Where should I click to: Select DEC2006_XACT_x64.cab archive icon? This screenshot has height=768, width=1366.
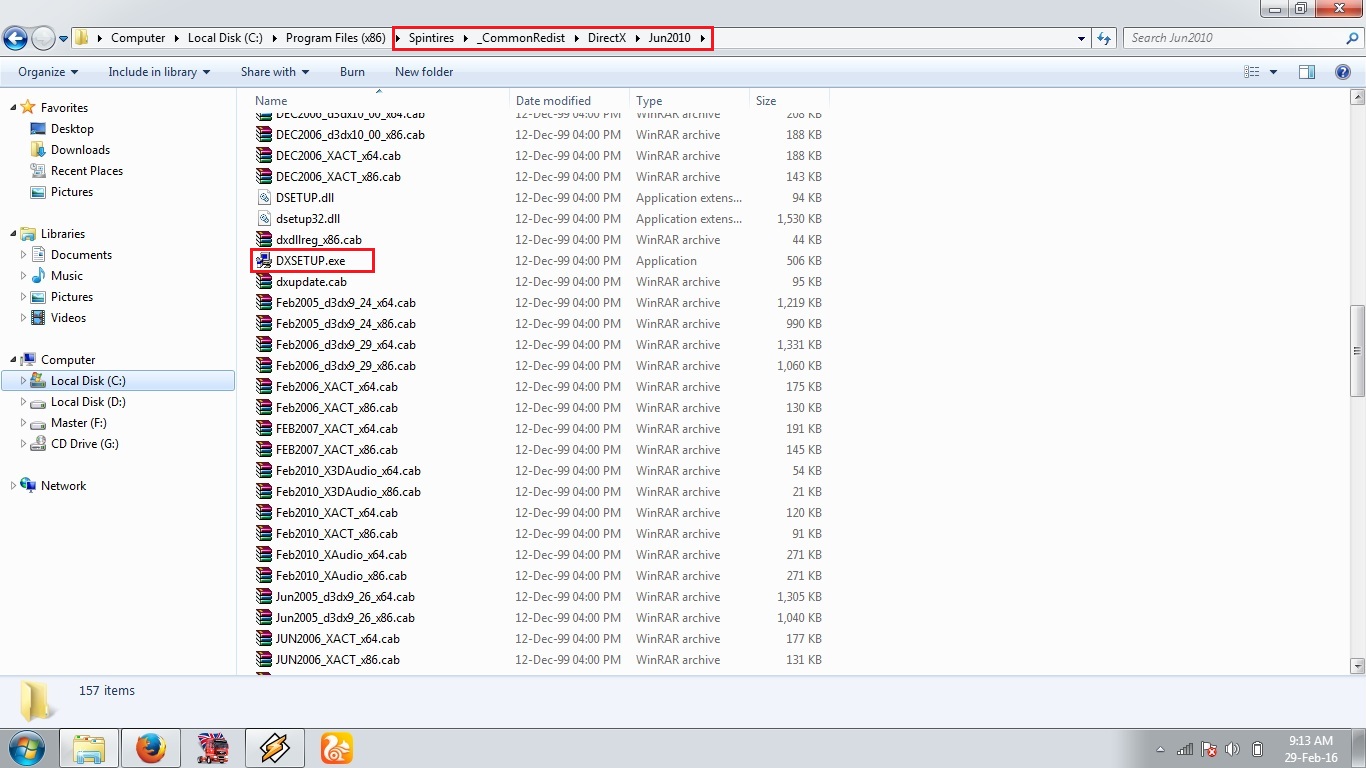tap(264, 156)
